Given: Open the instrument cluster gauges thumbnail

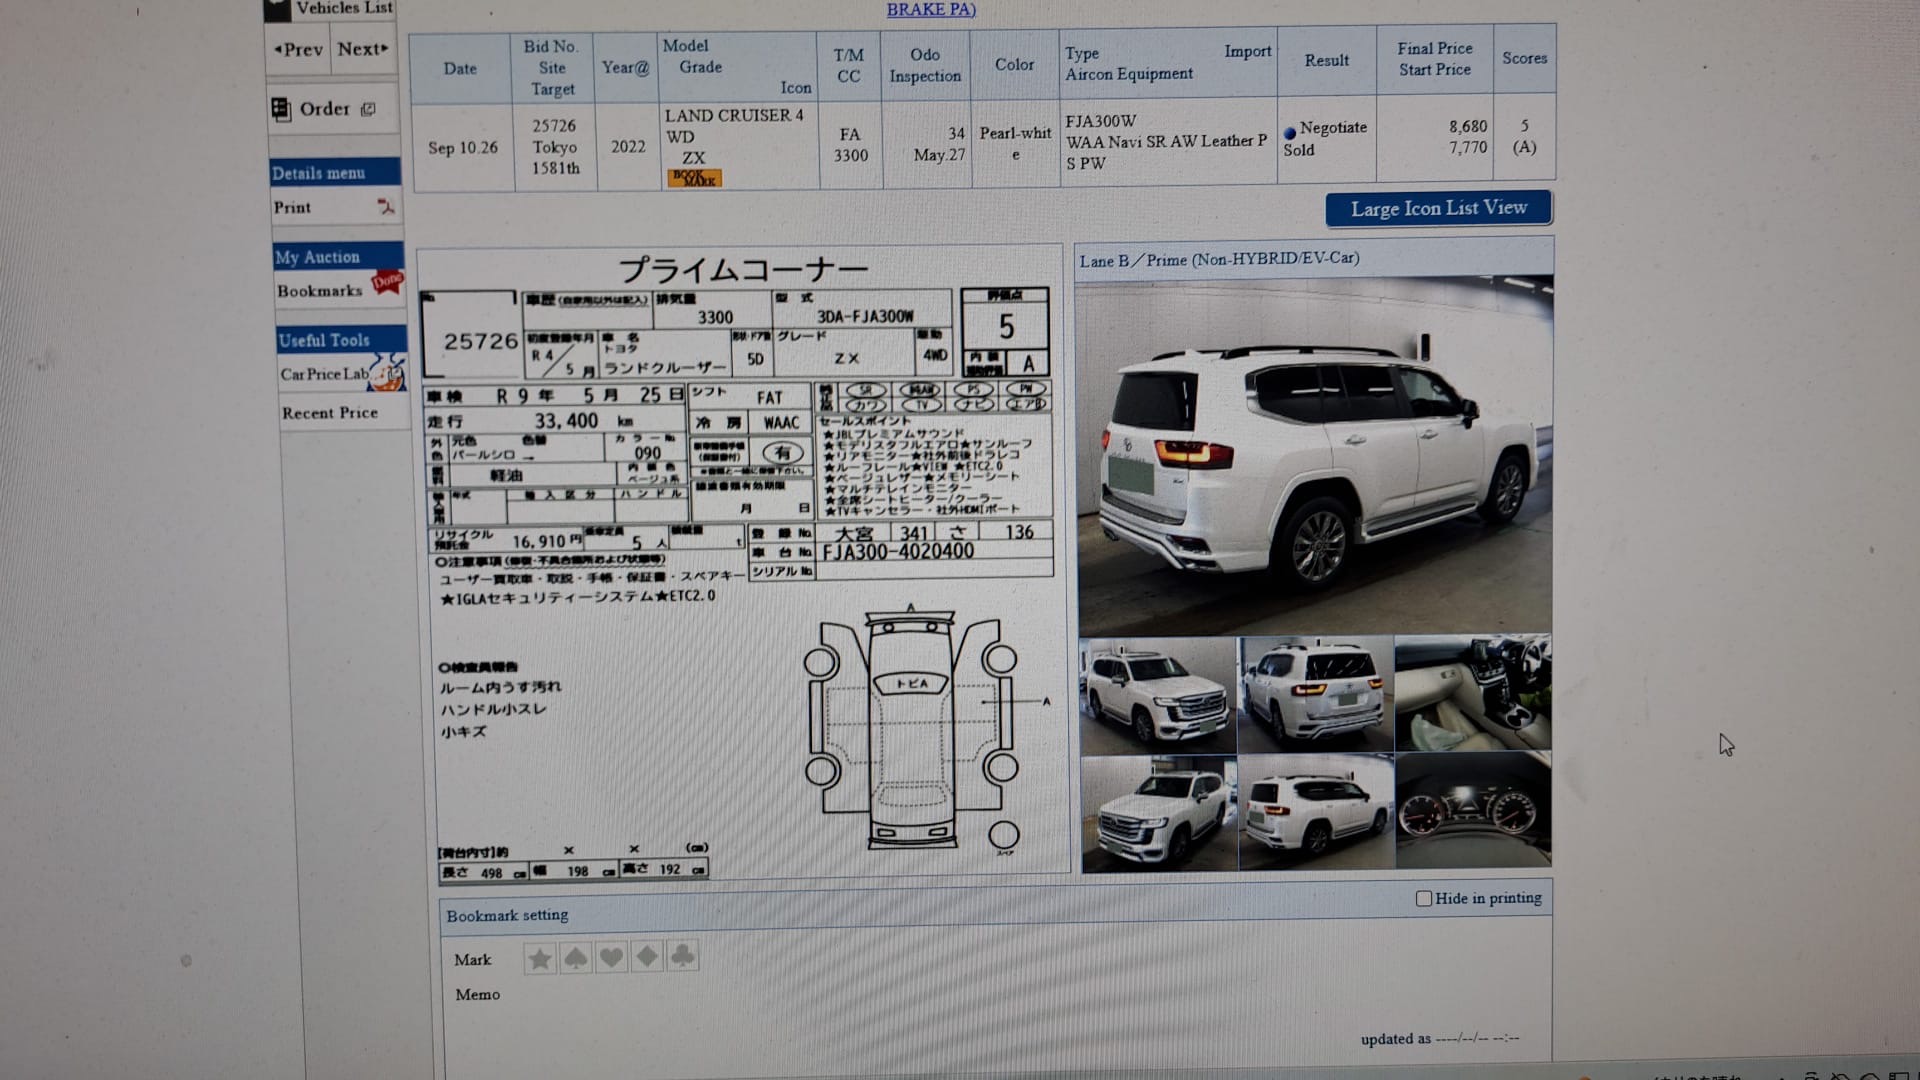Looking at the screenshot, I should pyautogui.click(x=1473, y=810).
